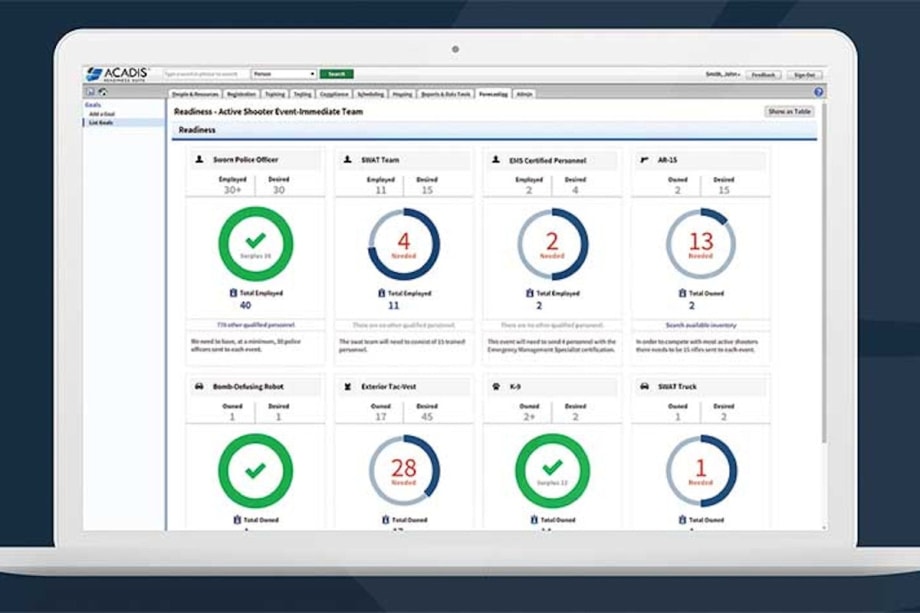The width and height of the screenshot is (920, 613).
Task: Click the help question mark icon
Action: (818, 92)
